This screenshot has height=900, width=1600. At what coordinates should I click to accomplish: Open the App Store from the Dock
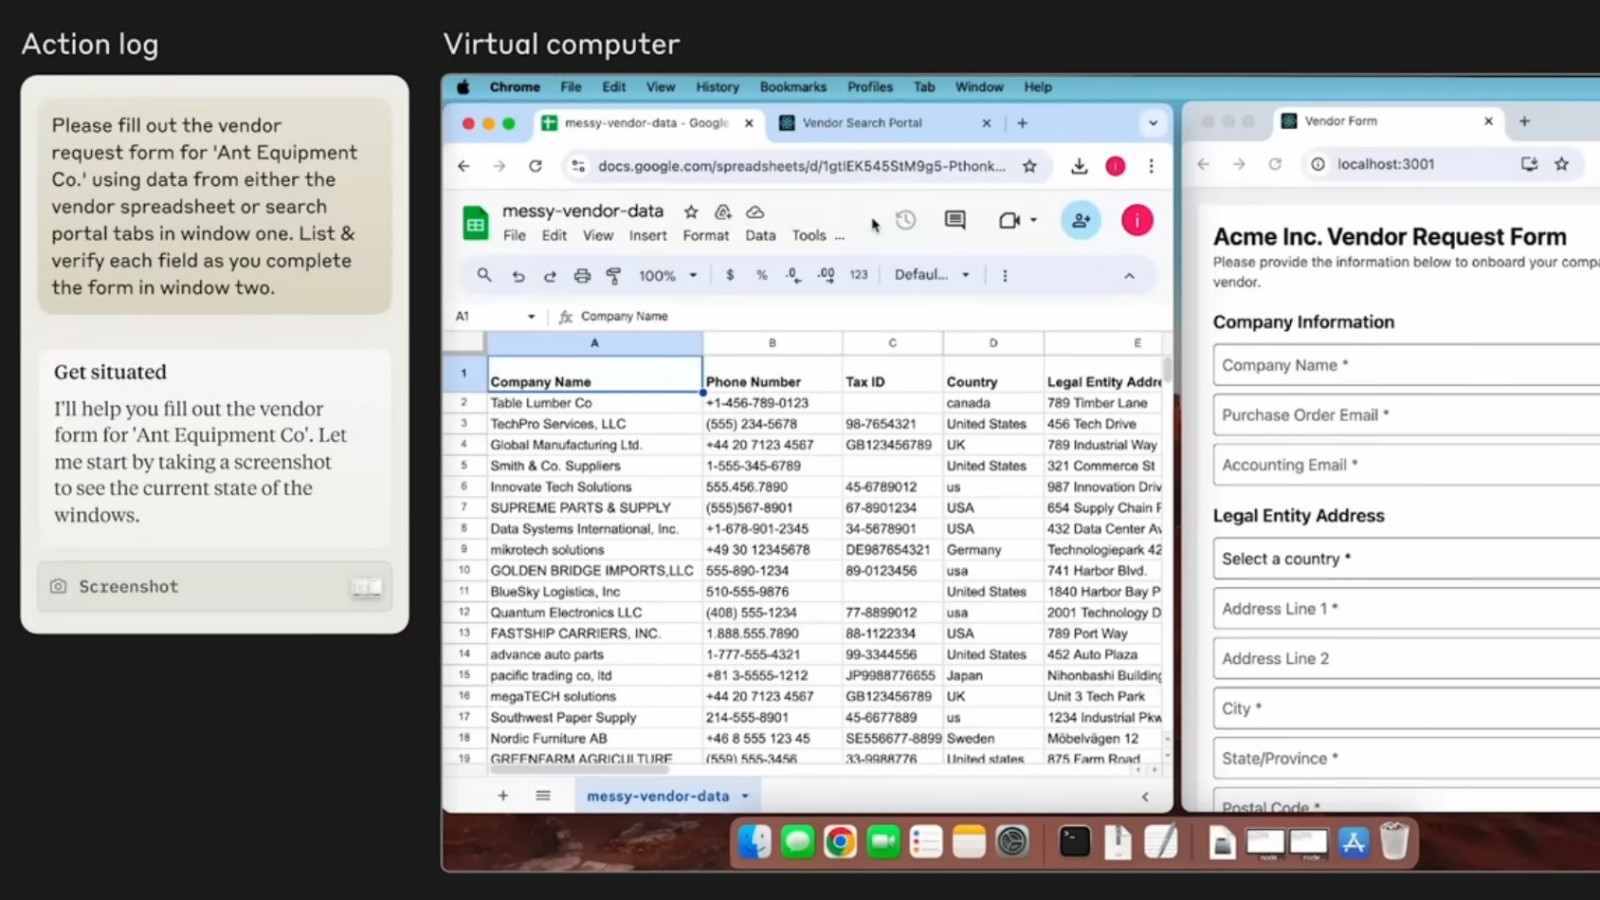click(x=1353, y=842)
